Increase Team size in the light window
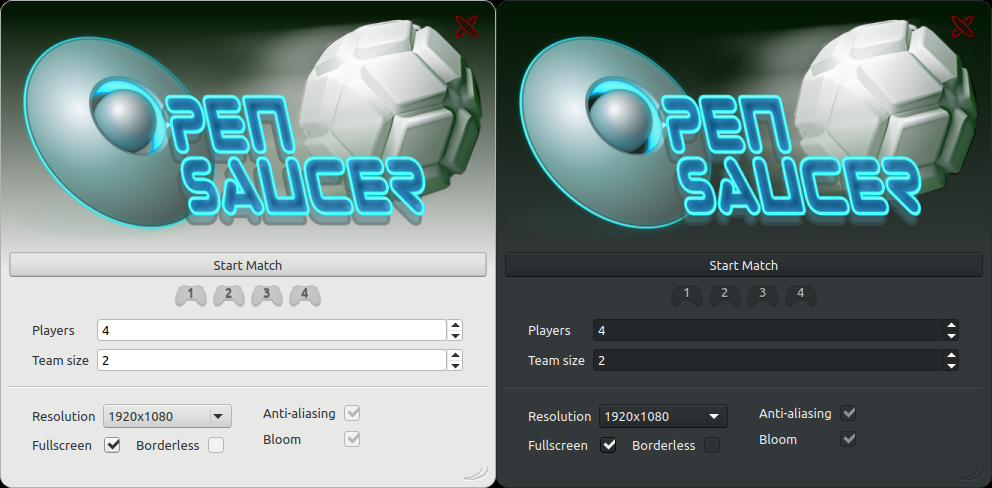 click(x=455, y=354)
